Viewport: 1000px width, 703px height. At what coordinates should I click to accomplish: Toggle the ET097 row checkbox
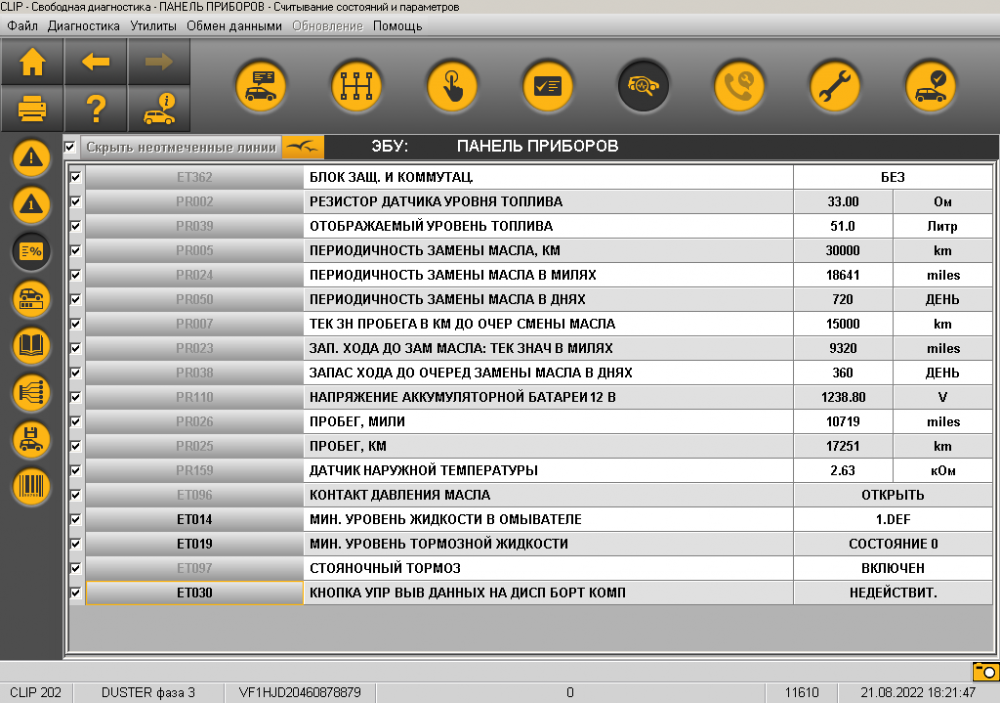click(75, 568)
